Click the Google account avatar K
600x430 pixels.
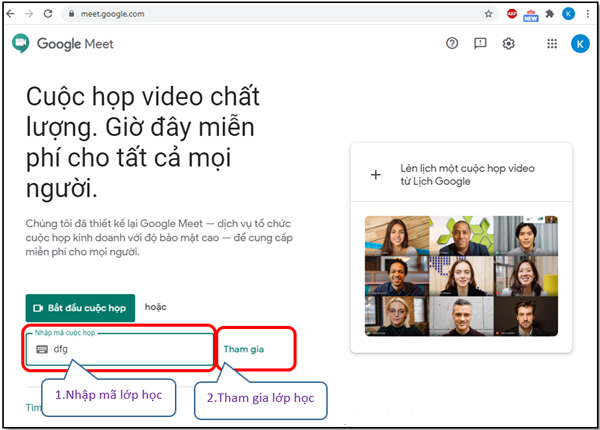(x=580, y=44)
